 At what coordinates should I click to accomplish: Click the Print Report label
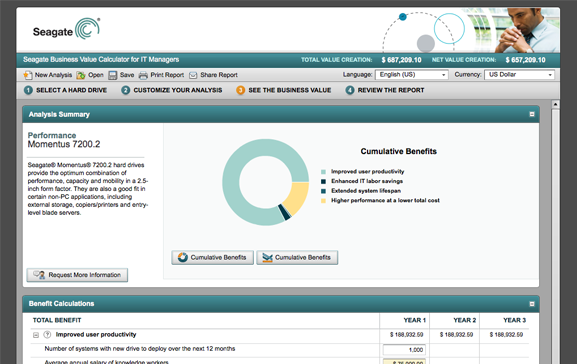click(167, 75)
